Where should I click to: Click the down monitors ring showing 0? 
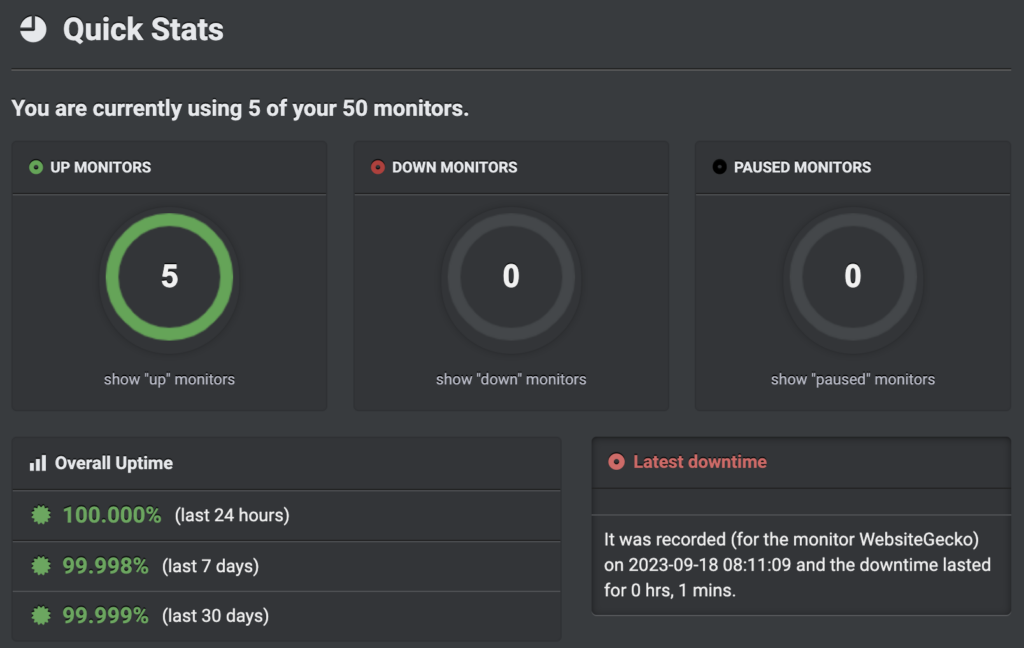tap(511, 276)
